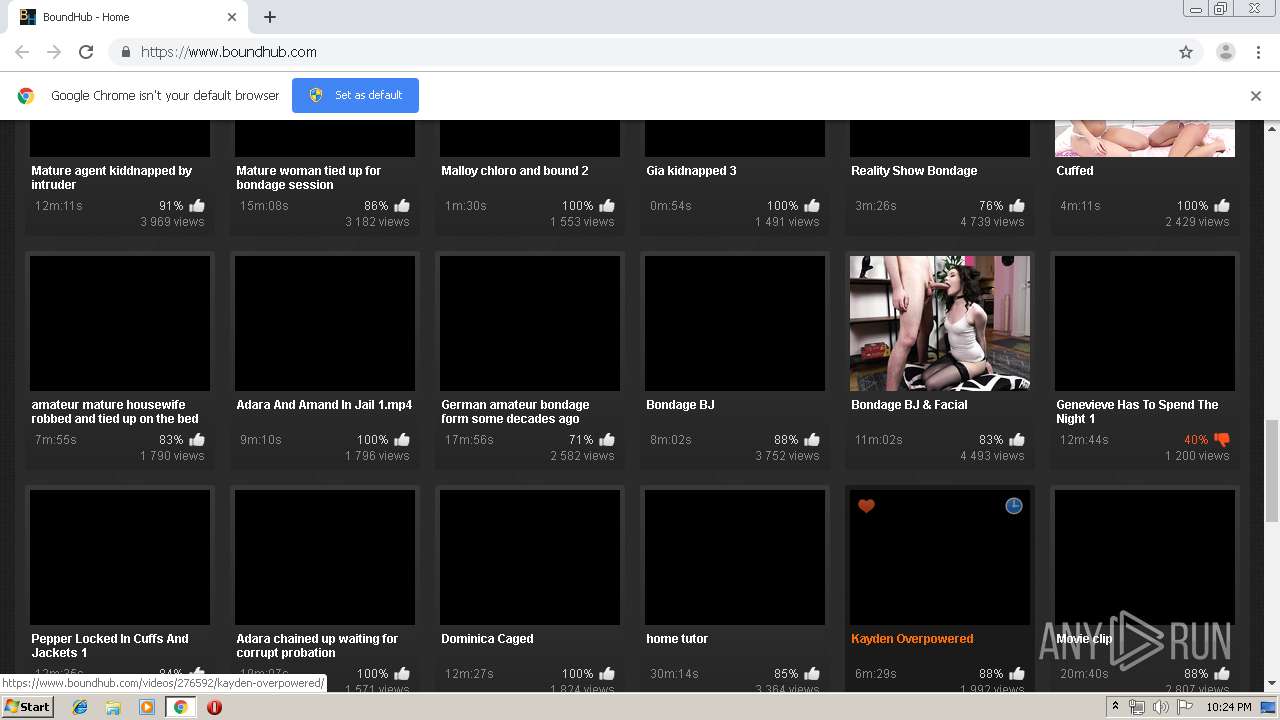The height and width of the screenshot is (720, 1280).
Task: Close the BoundHub - Home tab
Action: 232,17
